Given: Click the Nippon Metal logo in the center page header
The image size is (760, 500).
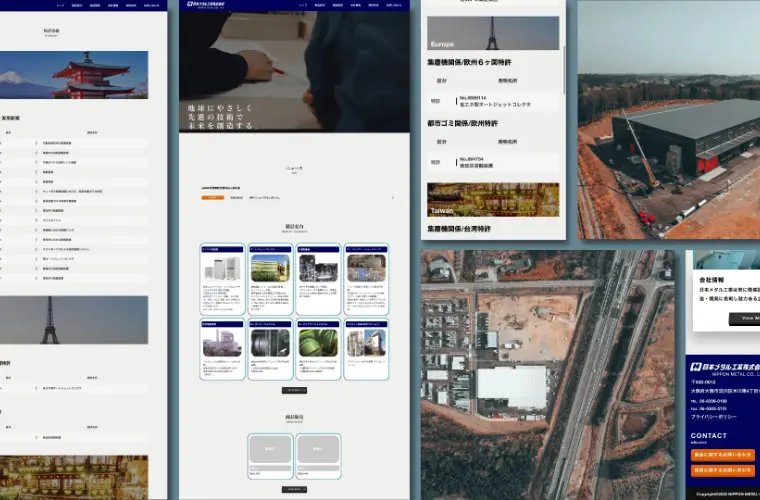Looking at the screenshot, I should pos(207,4).
